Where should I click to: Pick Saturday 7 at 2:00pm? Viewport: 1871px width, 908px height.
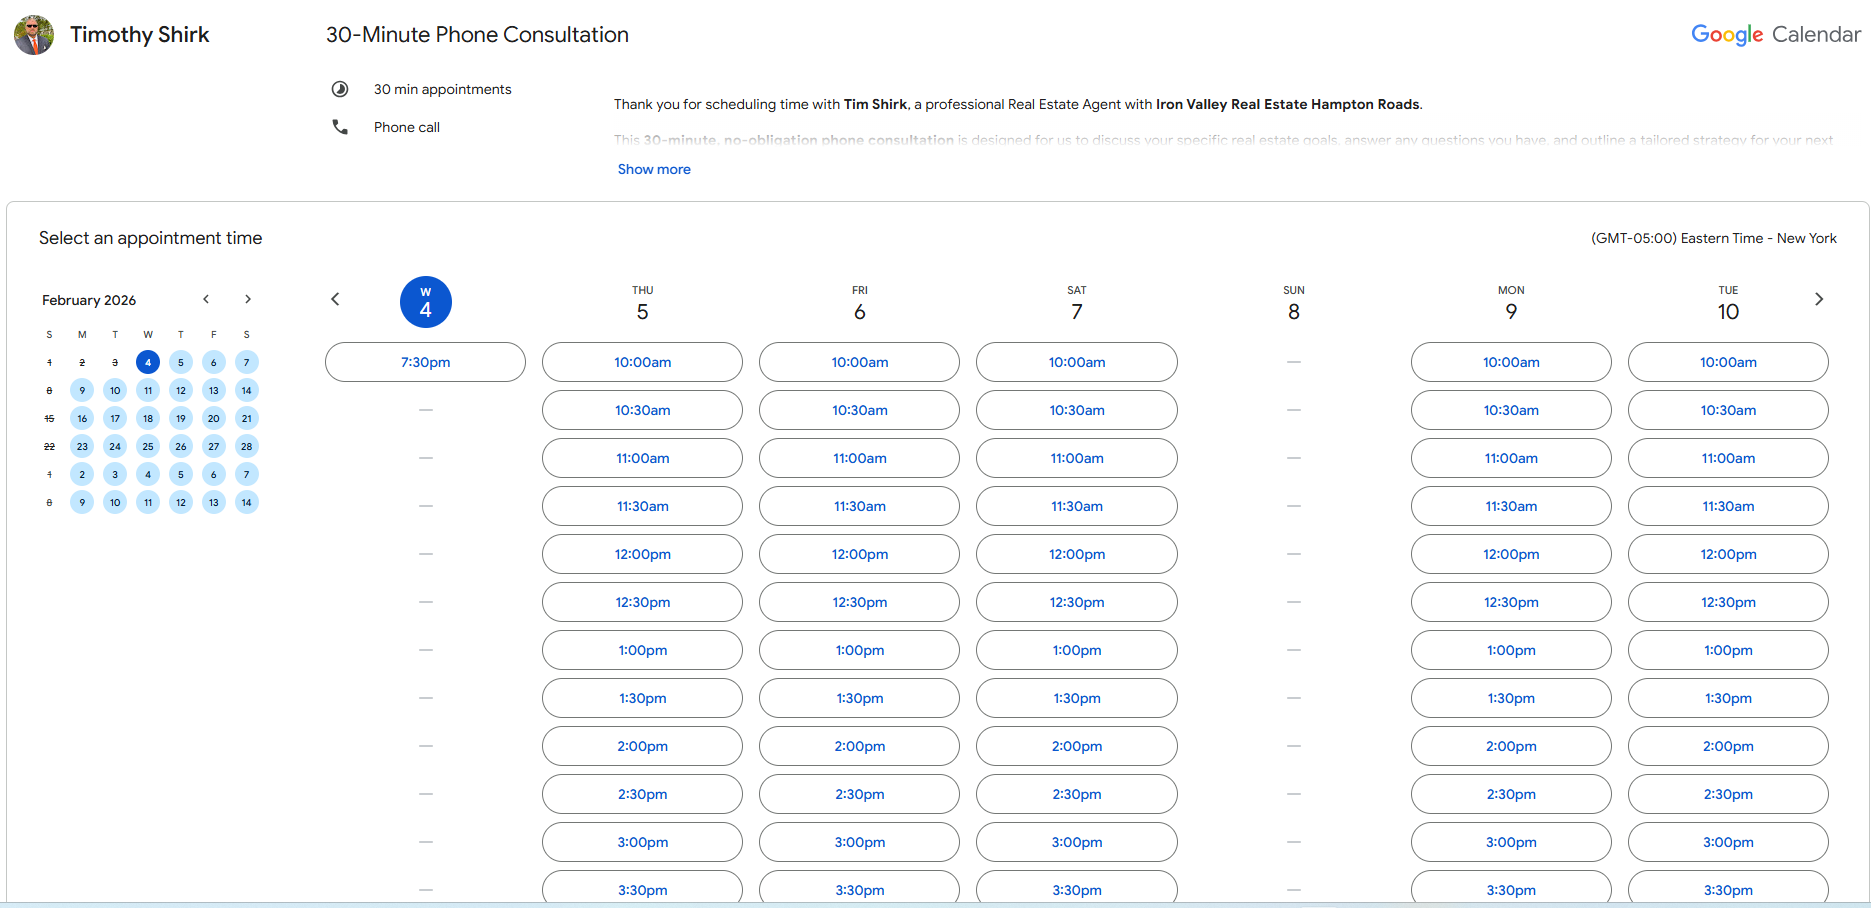1077,746
